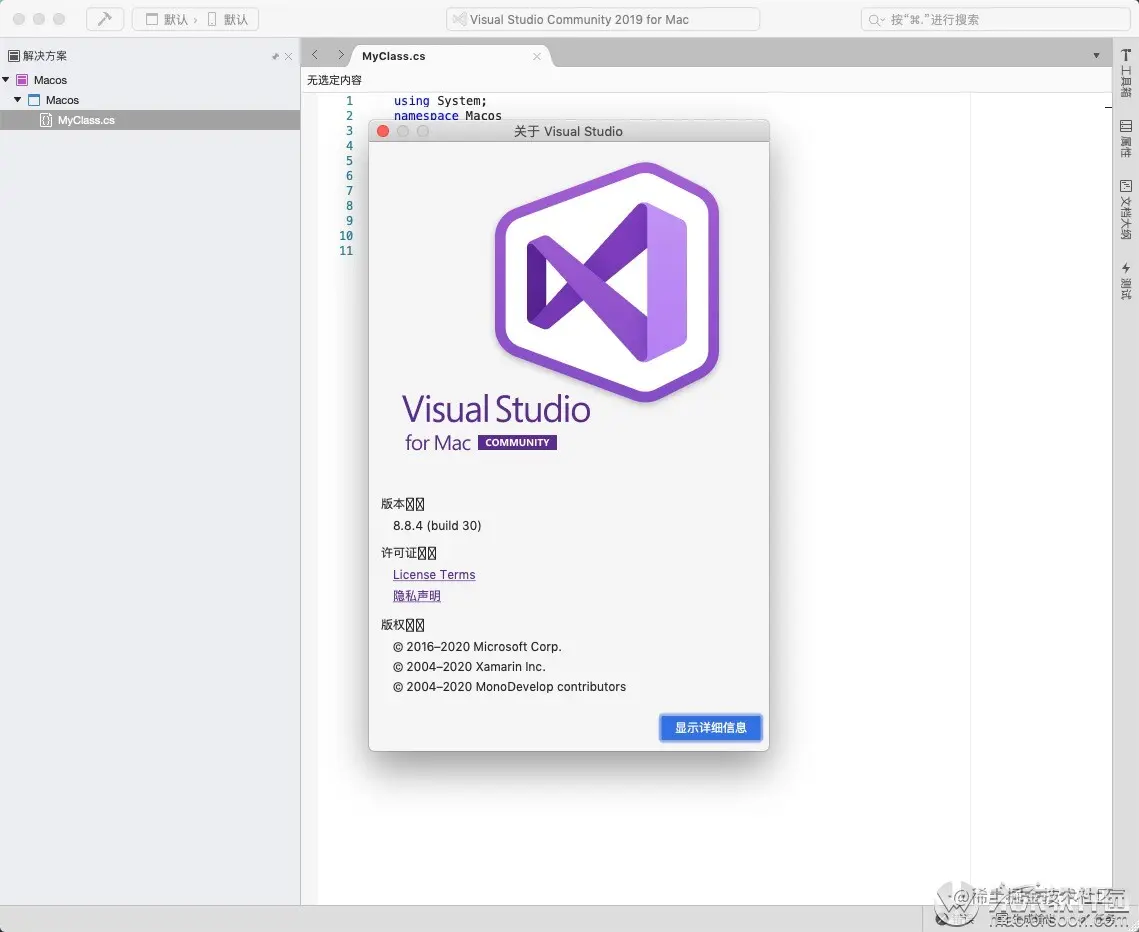The width and height of the screenshot is (1139, 932).
Task: Select MyClass.cs in the solution tree
Action: (150, 120)
